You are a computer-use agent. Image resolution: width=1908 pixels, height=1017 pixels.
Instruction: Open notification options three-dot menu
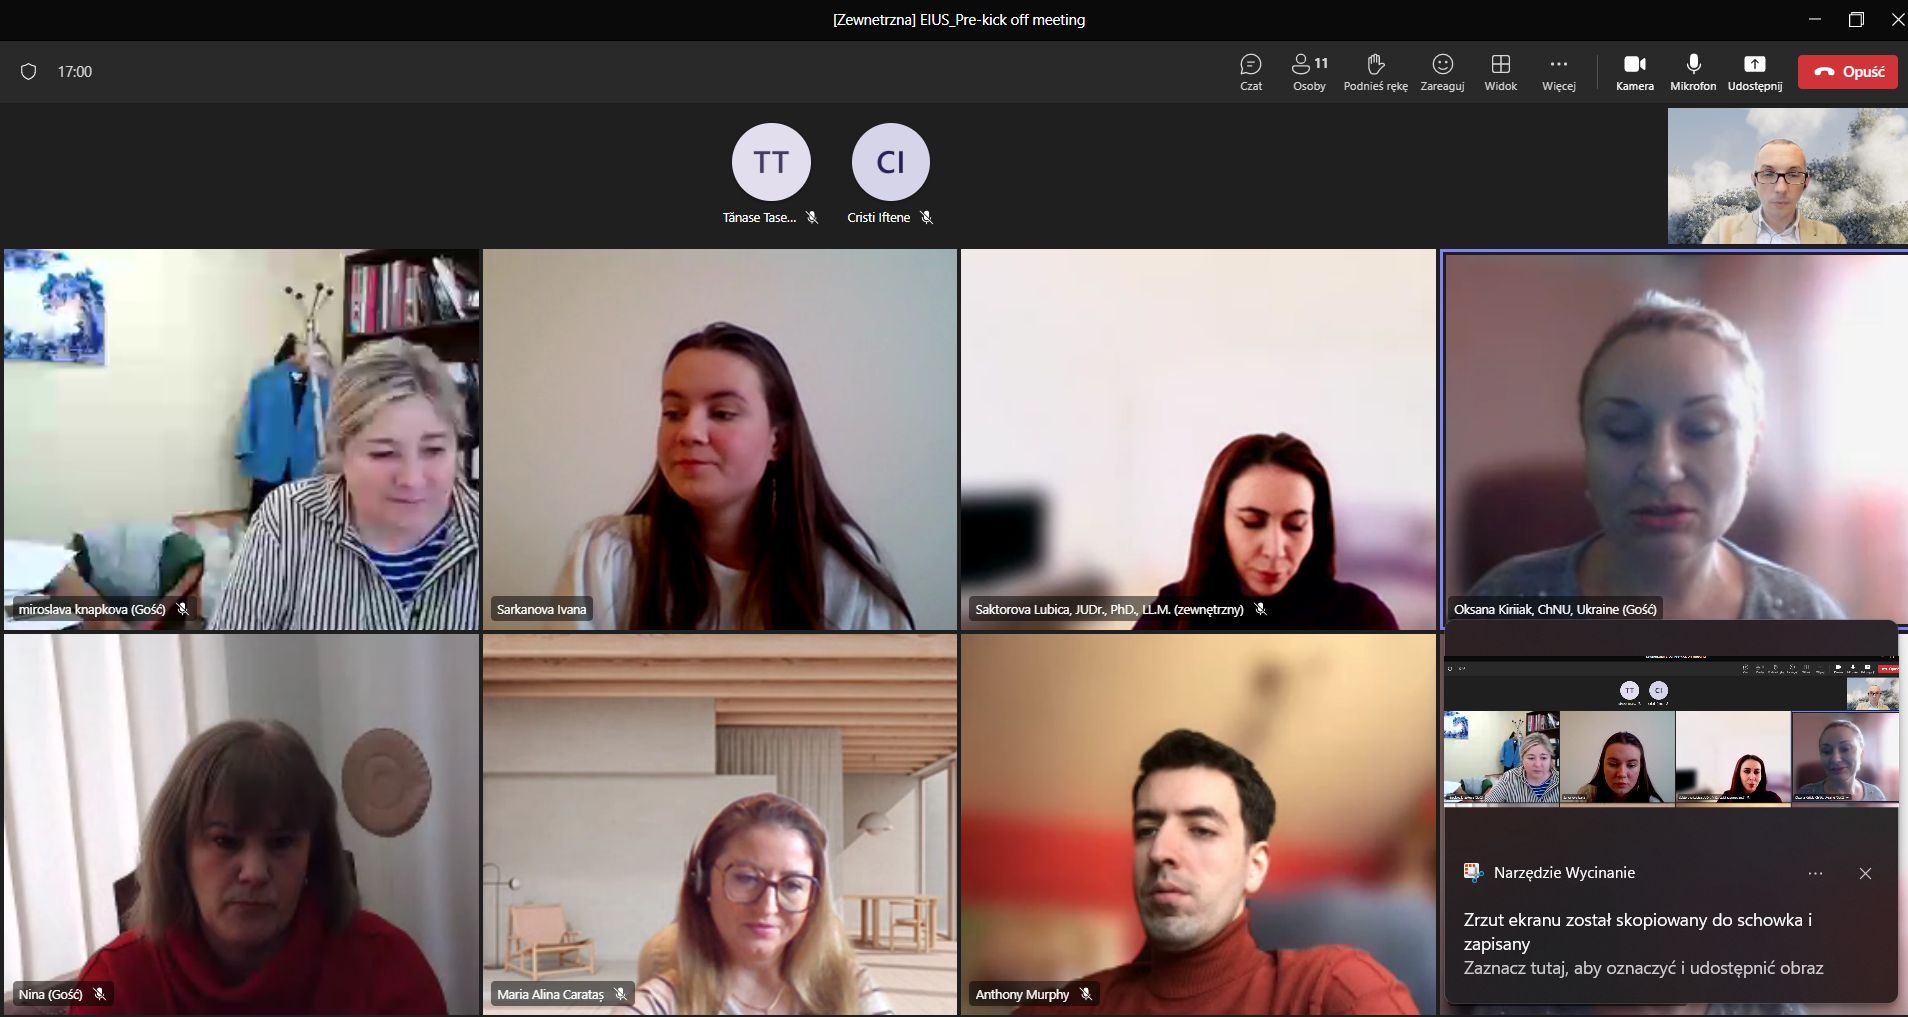pyautogui.click(x=1815, y=873)
